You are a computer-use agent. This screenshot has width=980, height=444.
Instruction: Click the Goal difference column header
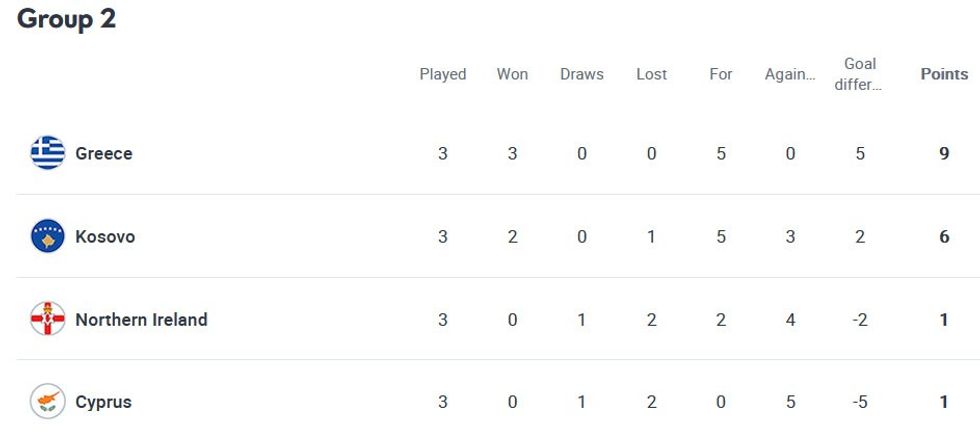click(859, 74)
